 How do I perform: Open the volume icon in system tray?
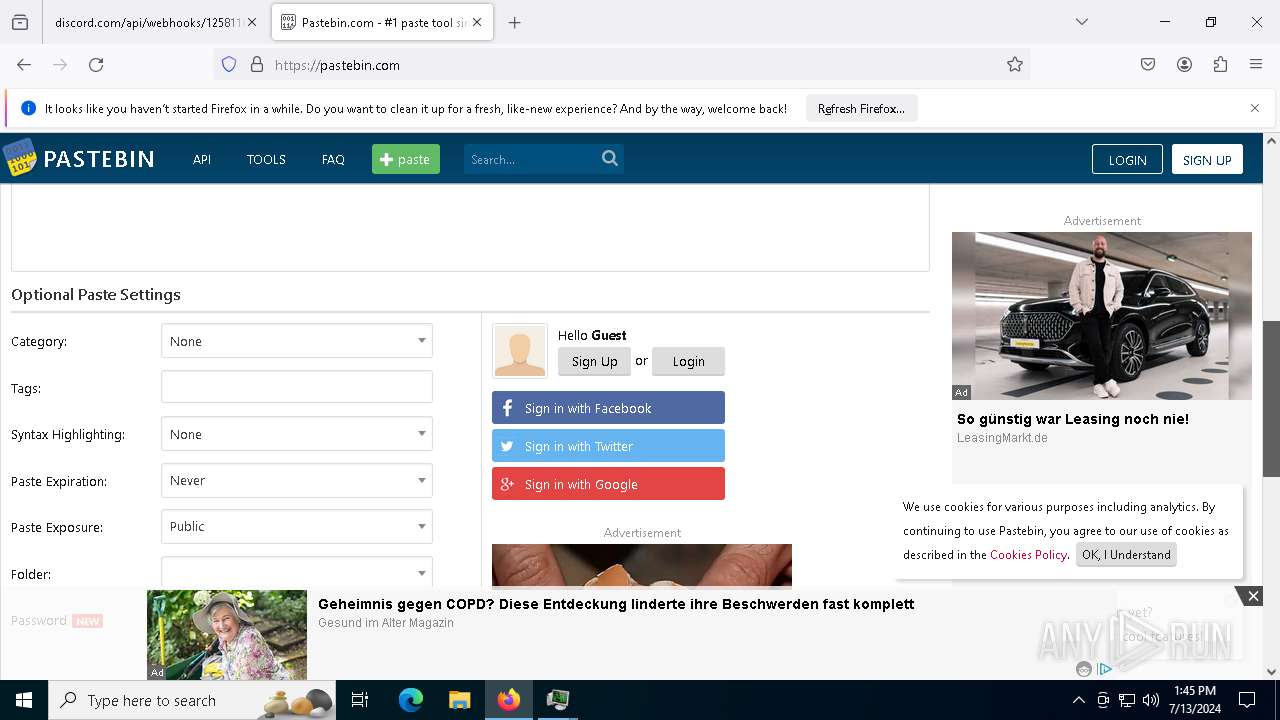1151,700
